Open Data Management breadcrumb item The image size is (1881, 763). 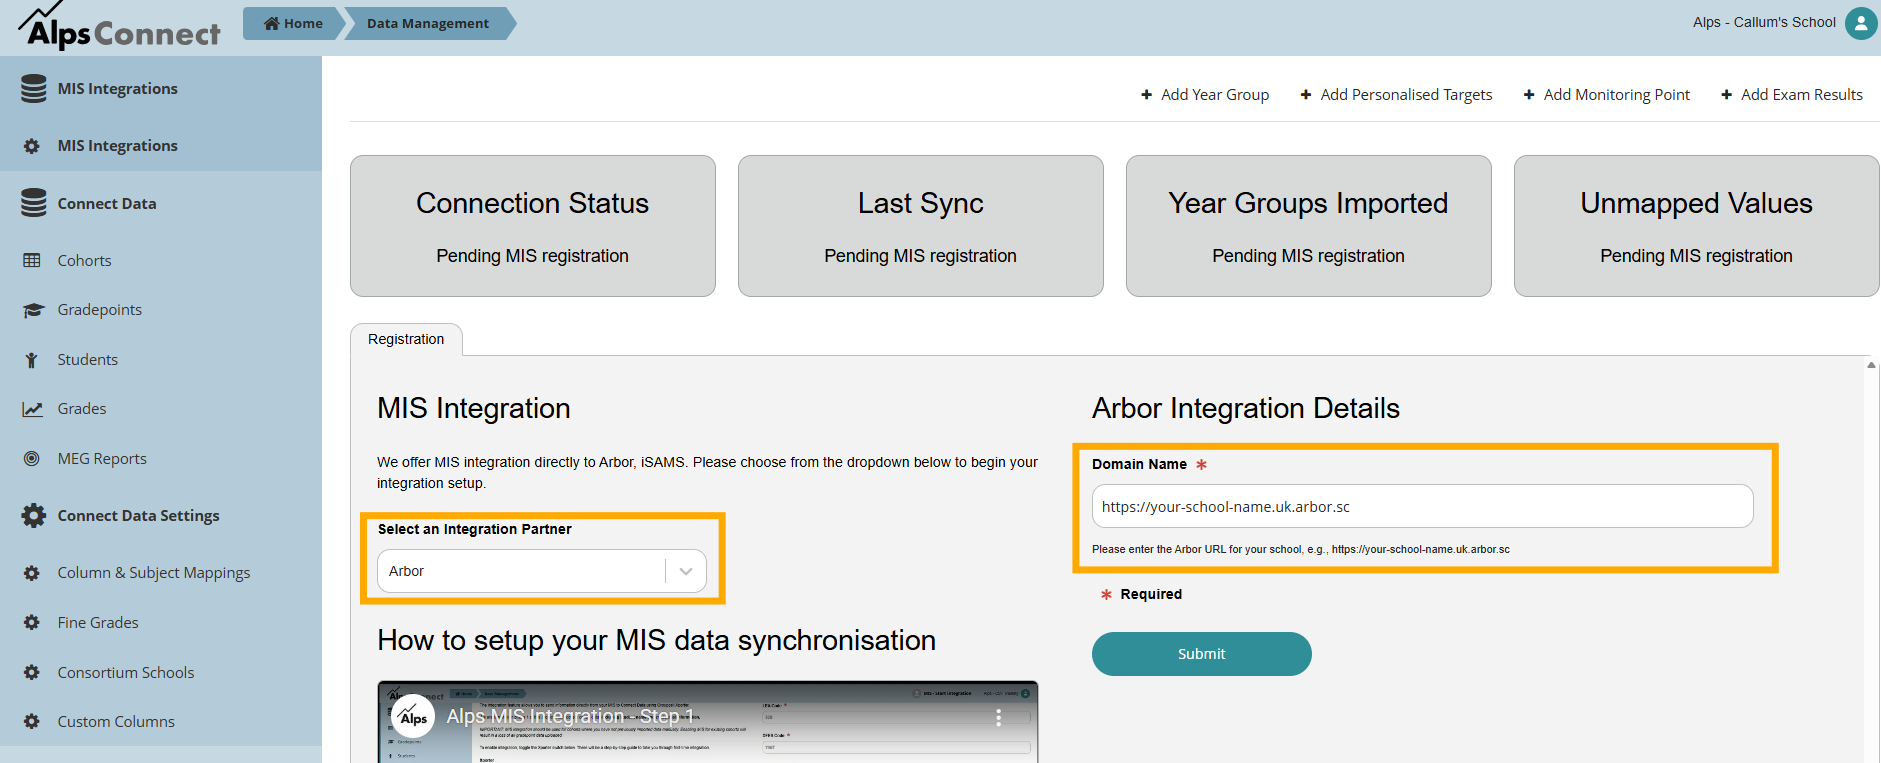click(428, 23)
